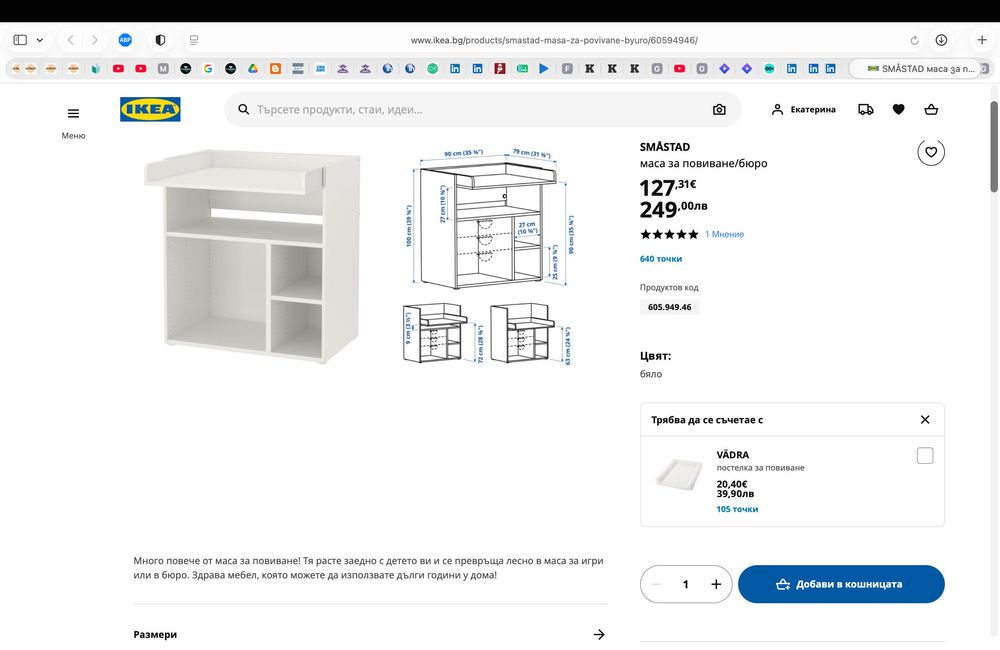Click the '640 точки' points link
This screenshot has width=1000, height=650.
click(661, 259)
